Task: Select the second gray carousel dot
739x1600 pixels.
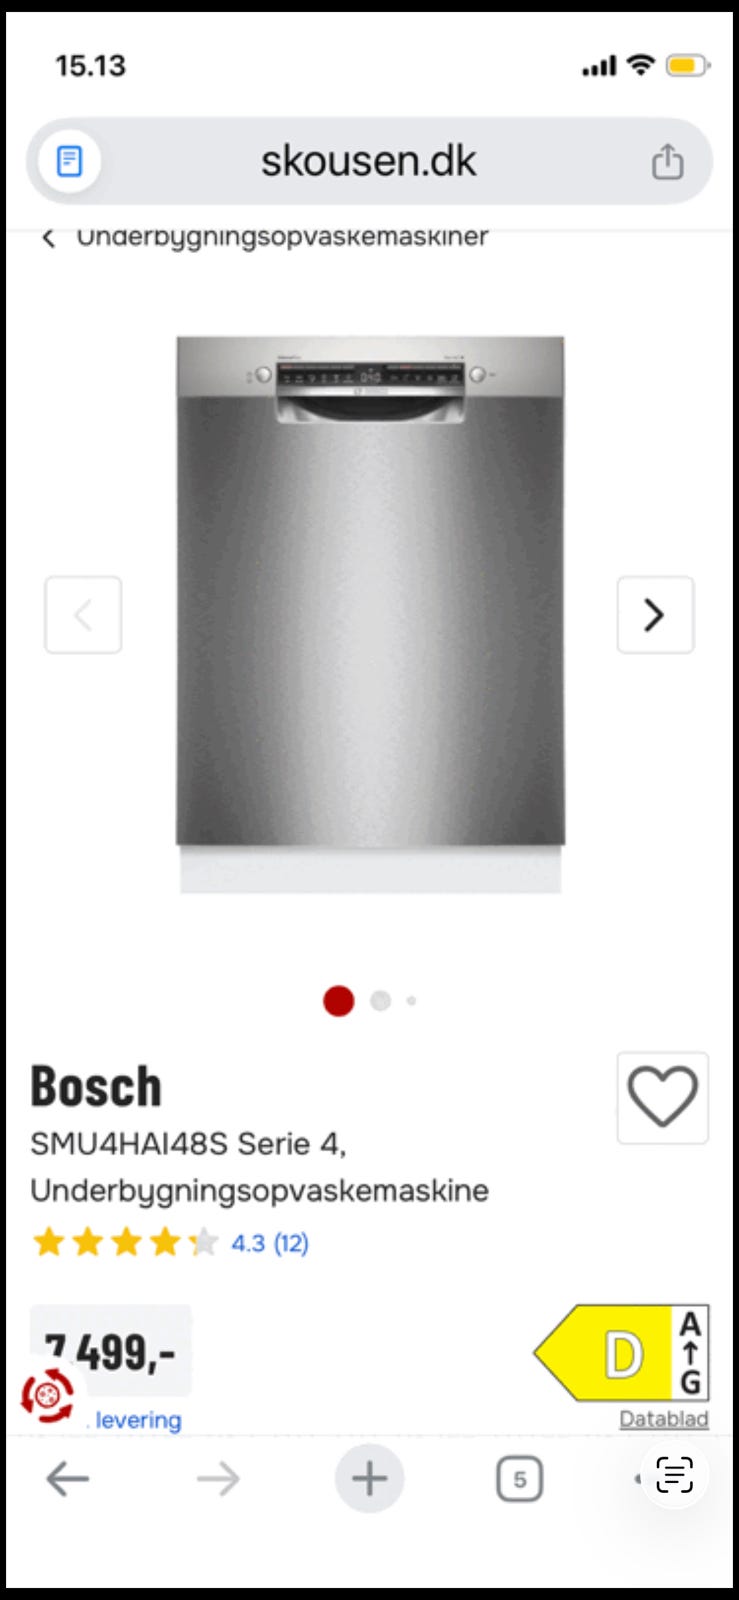Action: pos(380,1000)
